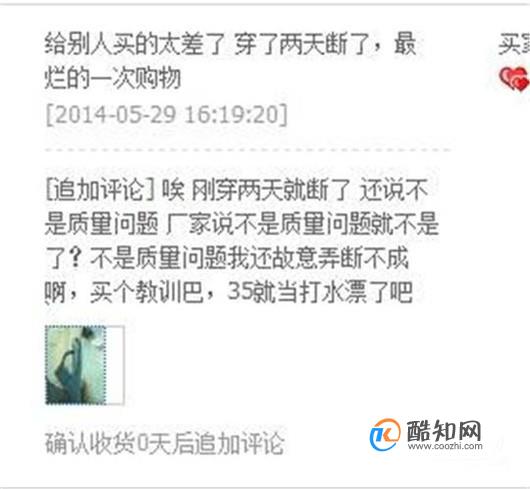Click the text 35就当打水漂了吧
This screenshot has height=489, width=530.
click(x=320, y=292)
